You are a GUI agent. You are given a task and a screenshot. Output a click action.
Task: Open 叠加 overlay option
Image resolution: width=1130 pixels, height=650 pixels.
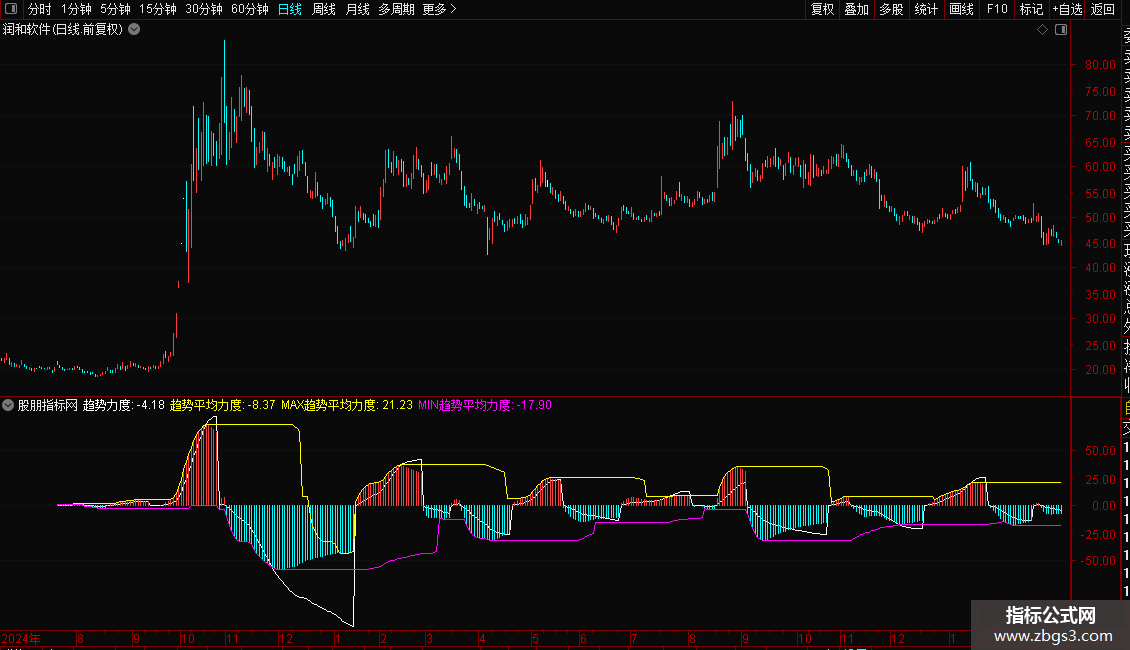856,9
